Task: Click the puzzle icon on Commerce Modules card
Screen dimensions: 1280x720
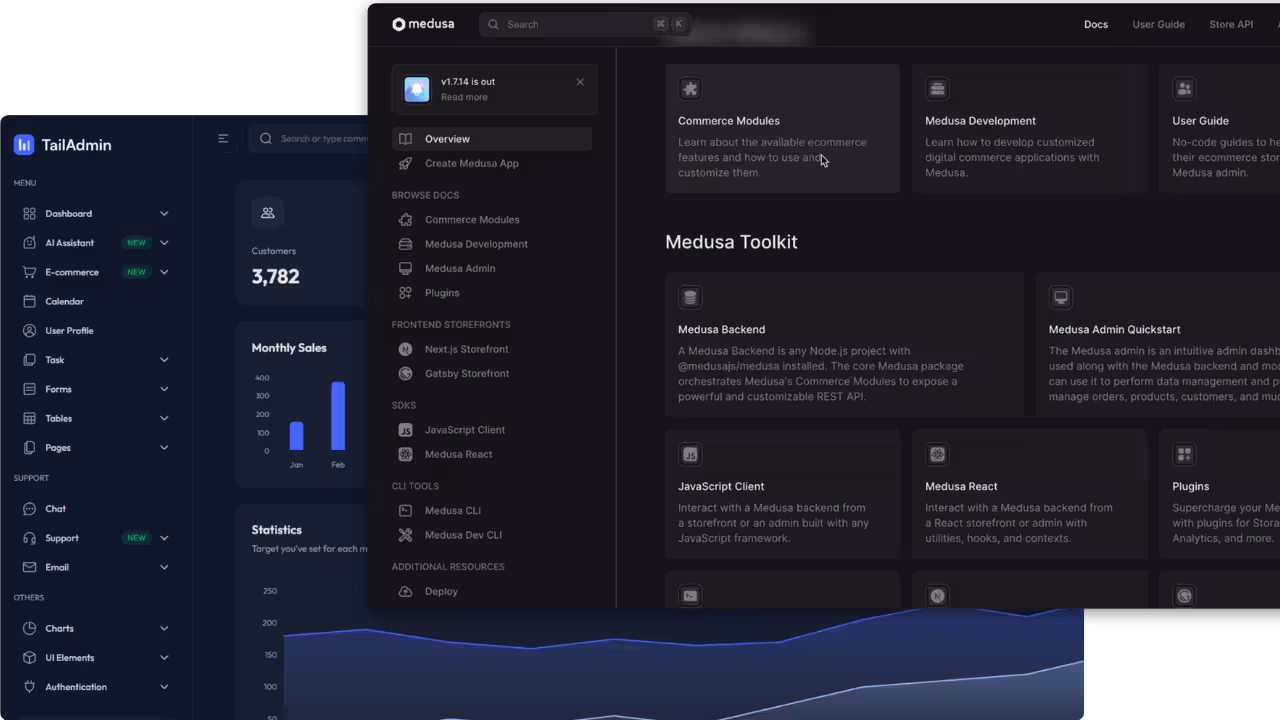Action: pyautogui.click(x=689, y=89)
